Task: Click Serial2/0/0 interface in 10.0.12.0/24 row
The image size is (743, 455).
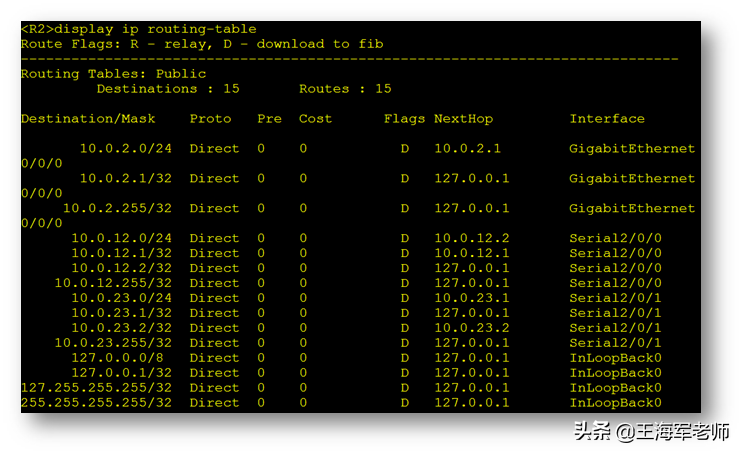Action: pyautogui.click(x=616, y=238)
